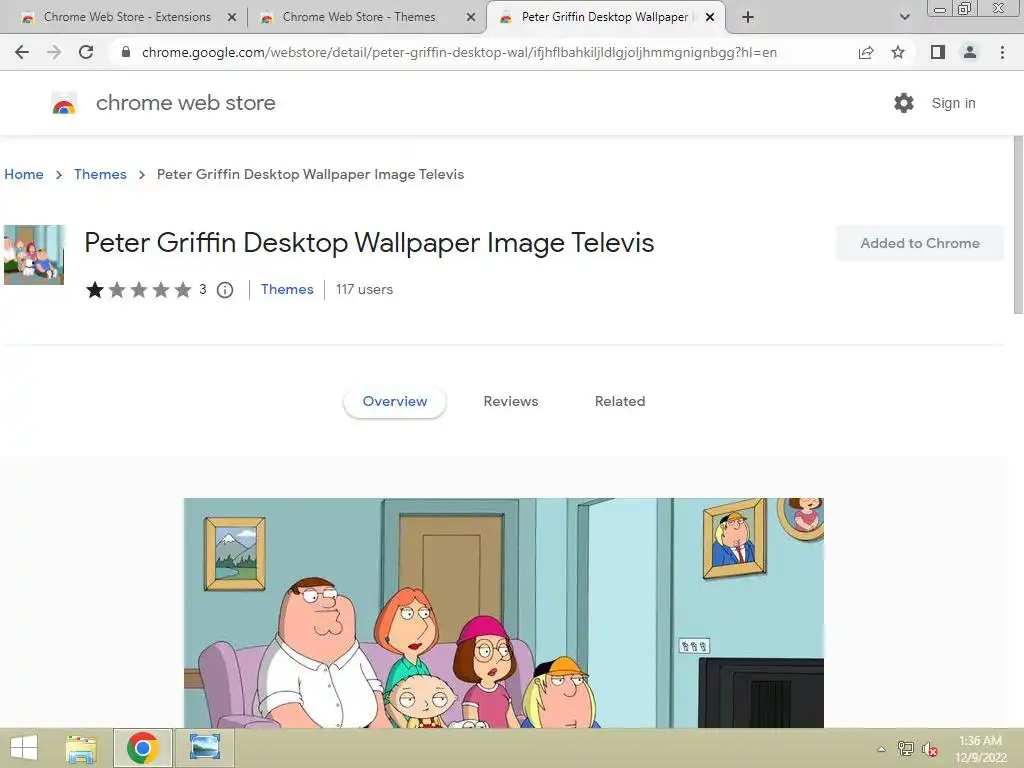The height and width of the screenshot is (768, 1024).
Task: Close the Chrome Web Store Extensions tab
Action: point(232,17)
